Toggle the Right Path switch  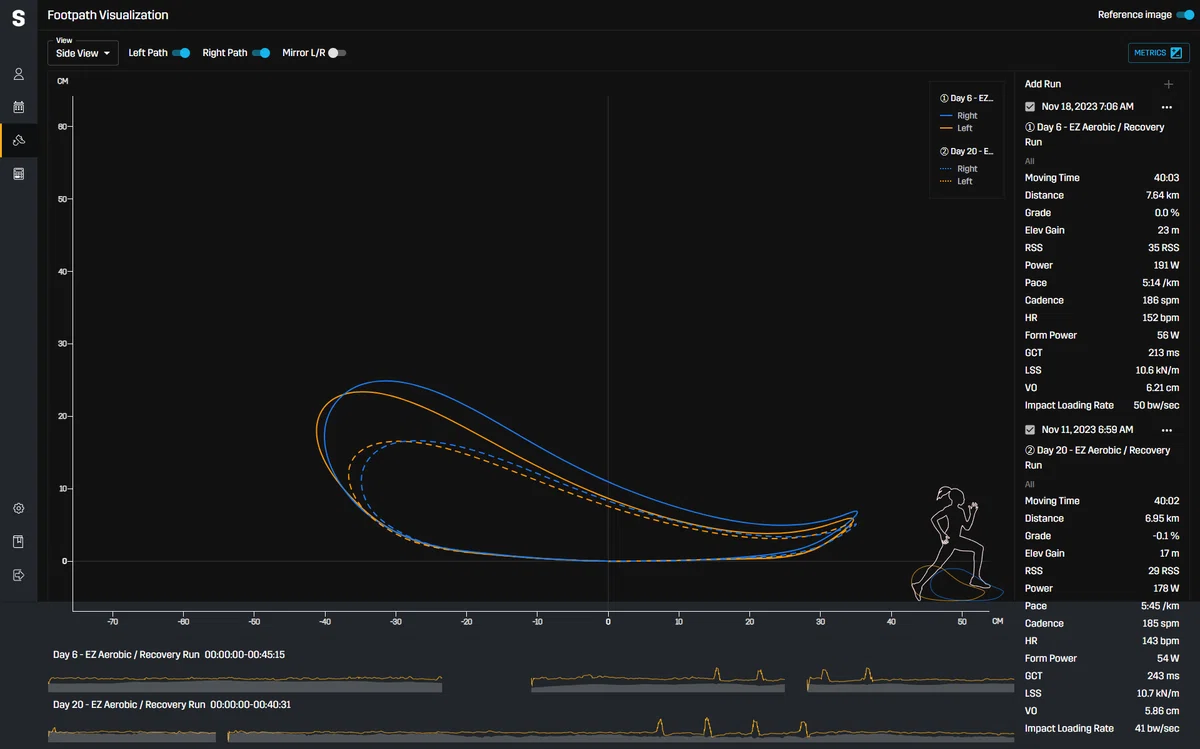tap(261, 53)
